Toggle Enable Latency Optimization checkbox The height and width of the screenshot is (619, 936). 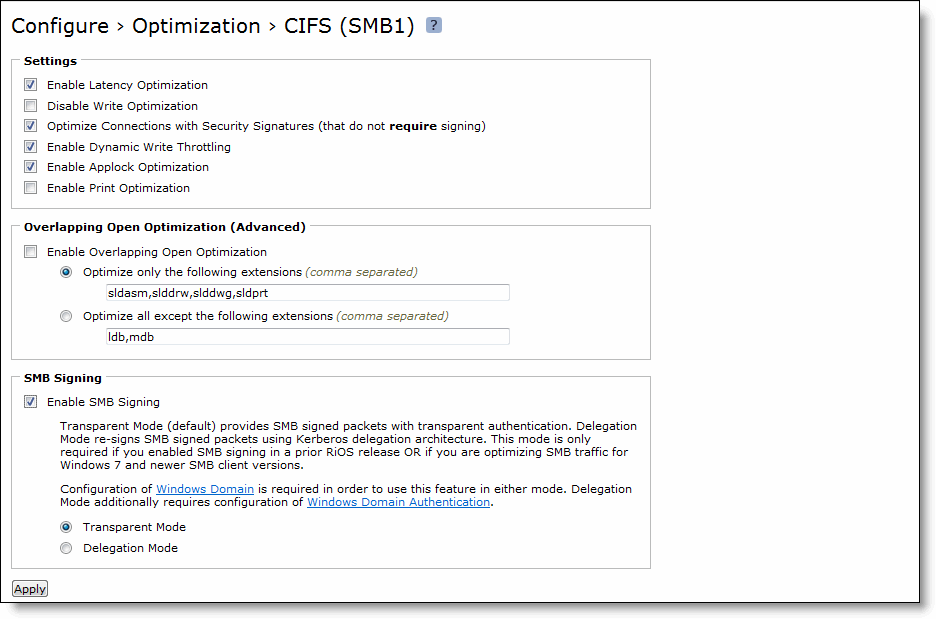31,85
